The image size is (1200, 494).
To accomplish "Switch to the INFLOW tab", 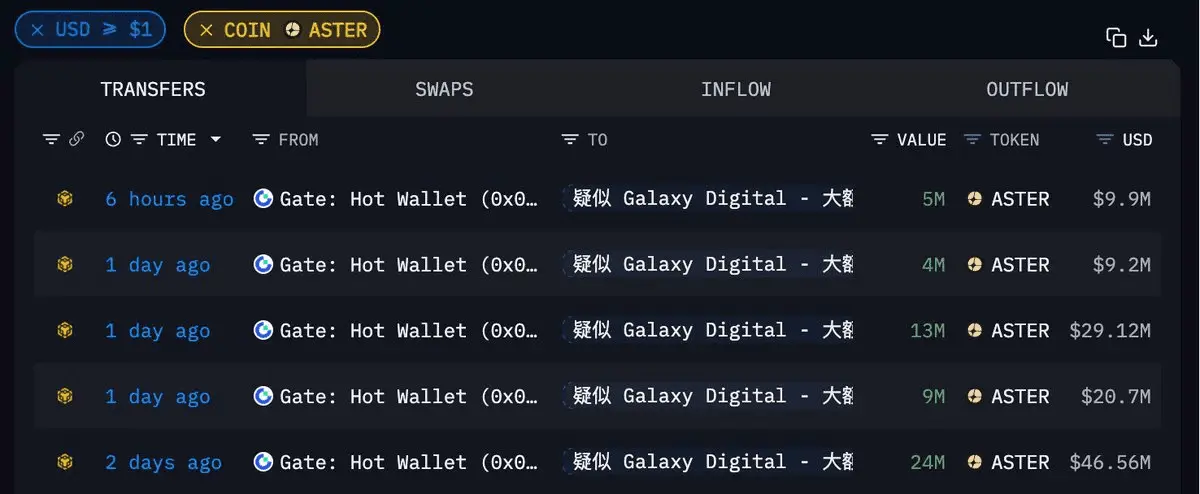I will coord(736,89).
